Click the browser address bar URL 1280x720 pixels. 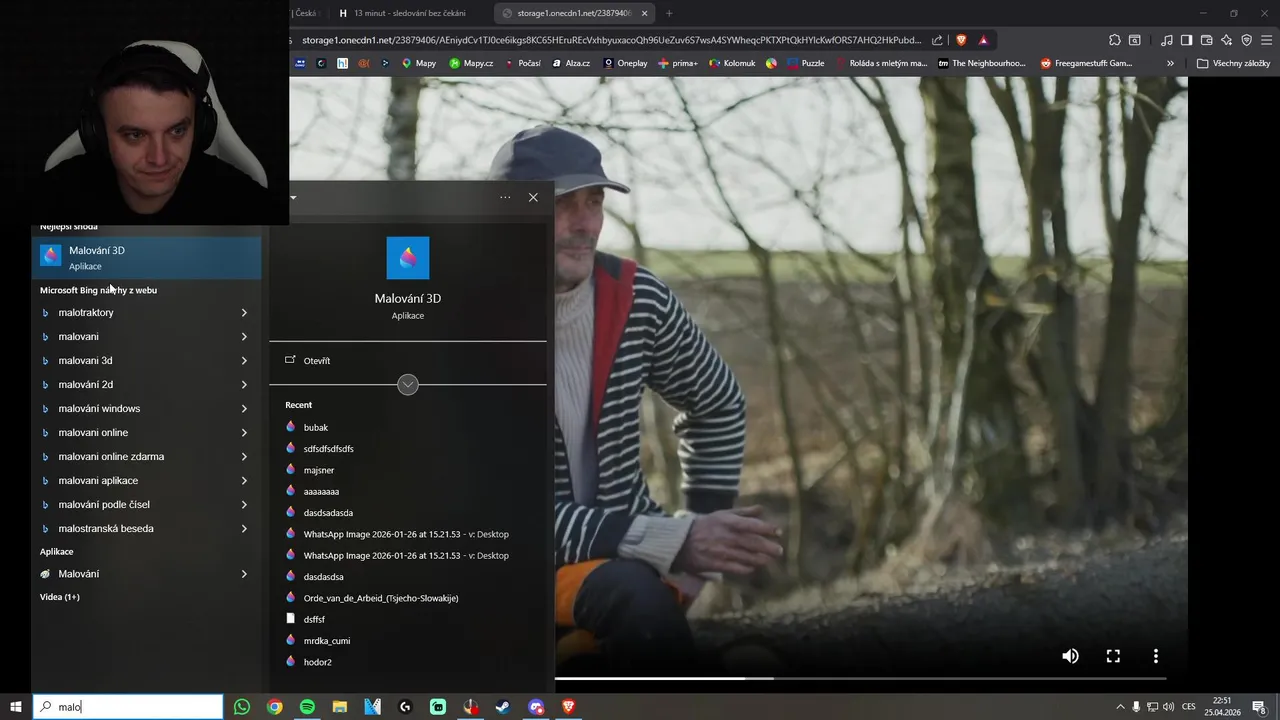tap(611, 40)
